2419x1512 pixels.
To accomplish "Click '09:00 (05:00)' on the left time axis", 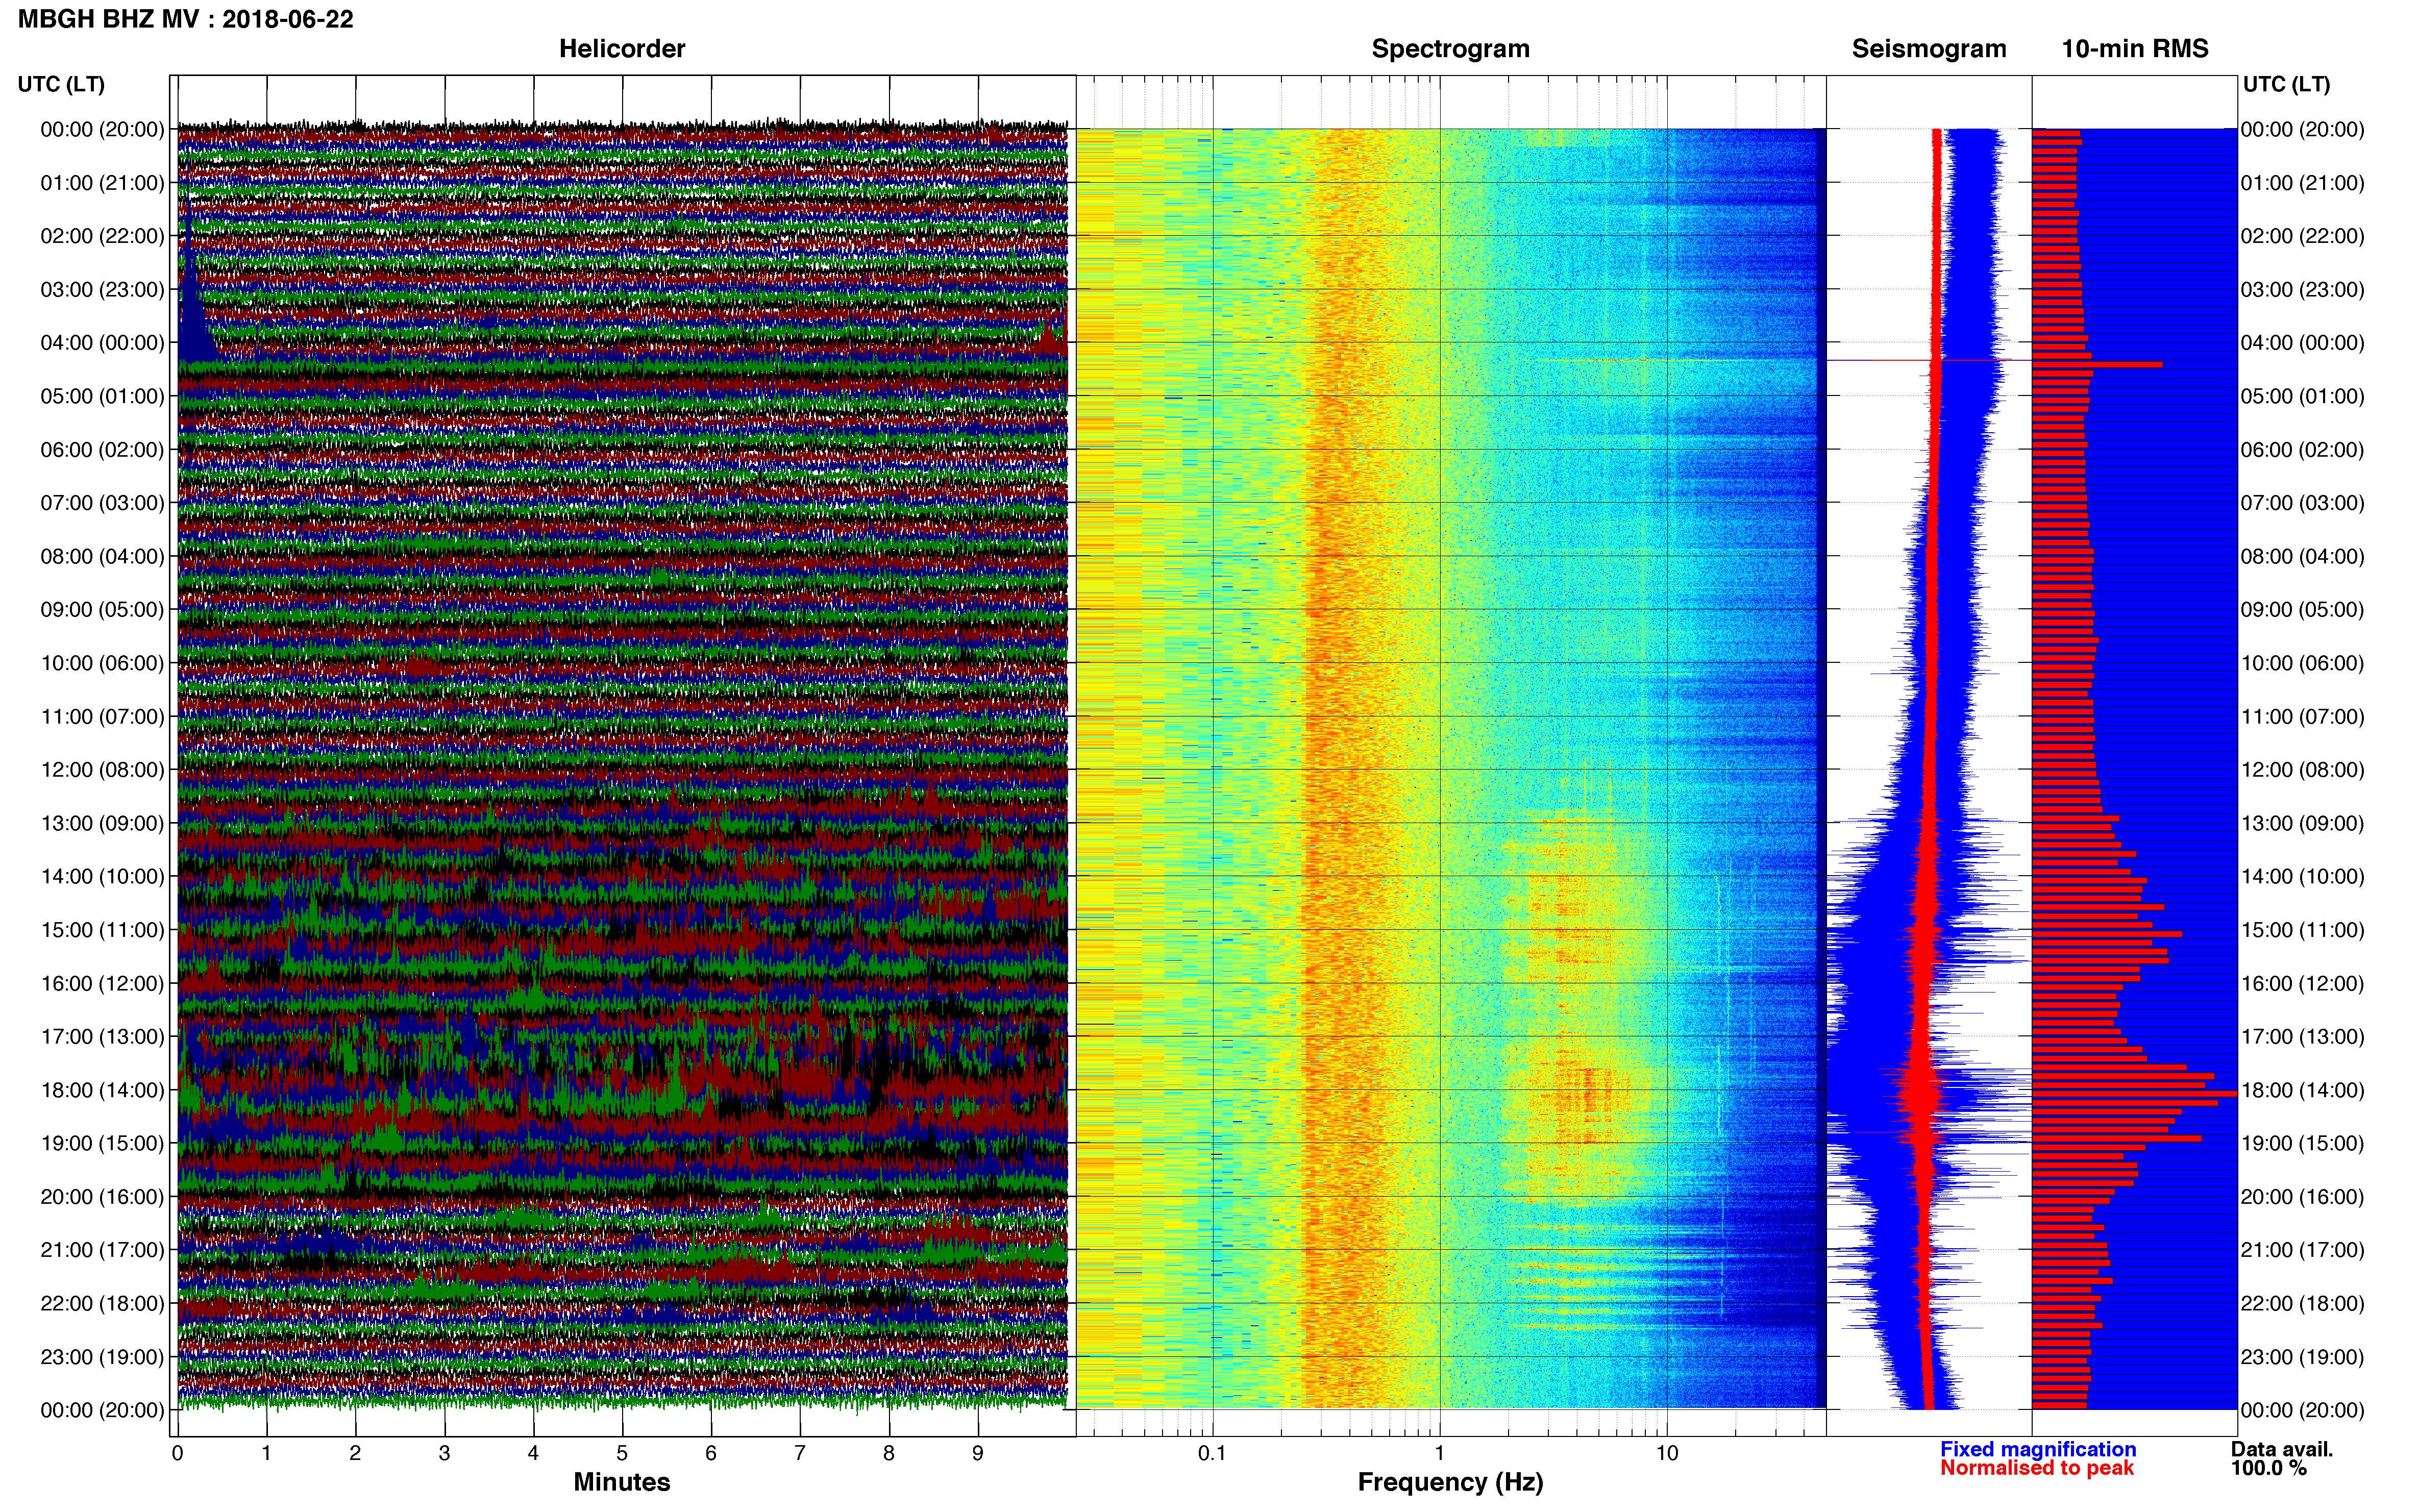I will click(x=102, y=610).
